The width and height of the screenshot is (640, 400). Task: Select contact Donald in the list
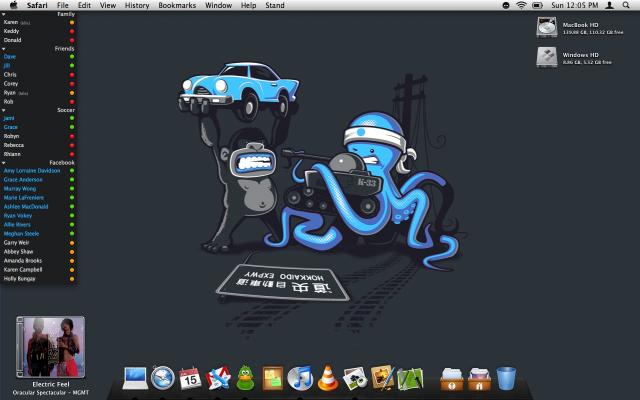click(39, 40)
